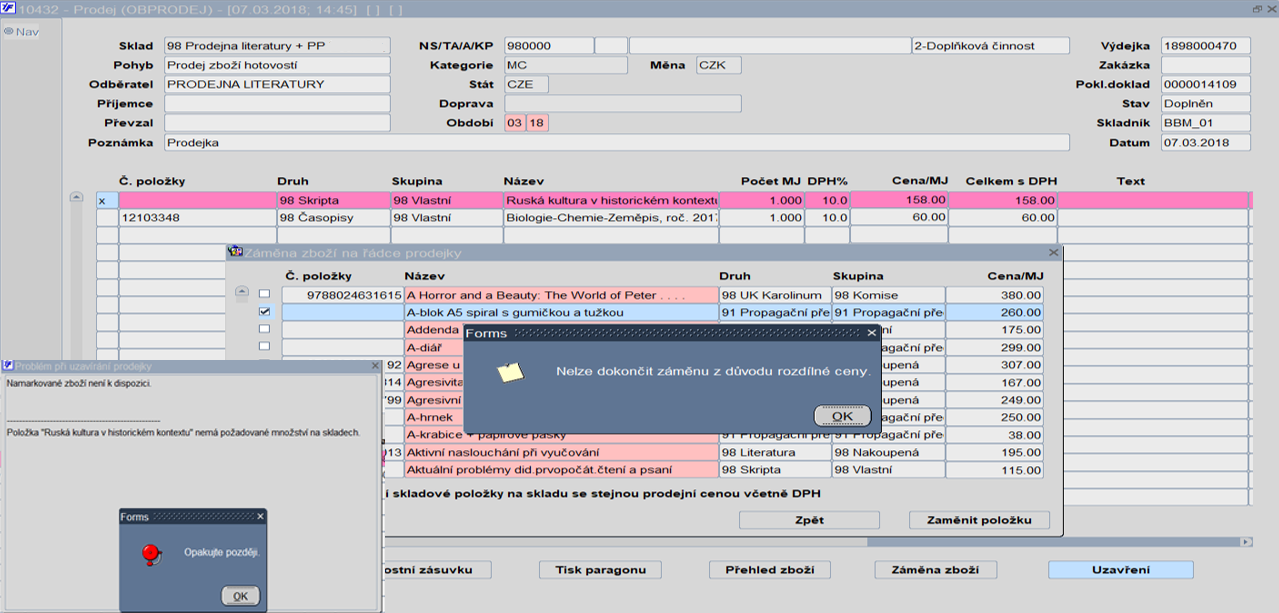Click into the Poznámka field
1279x613 pixels.
click(x=615, y=143)
